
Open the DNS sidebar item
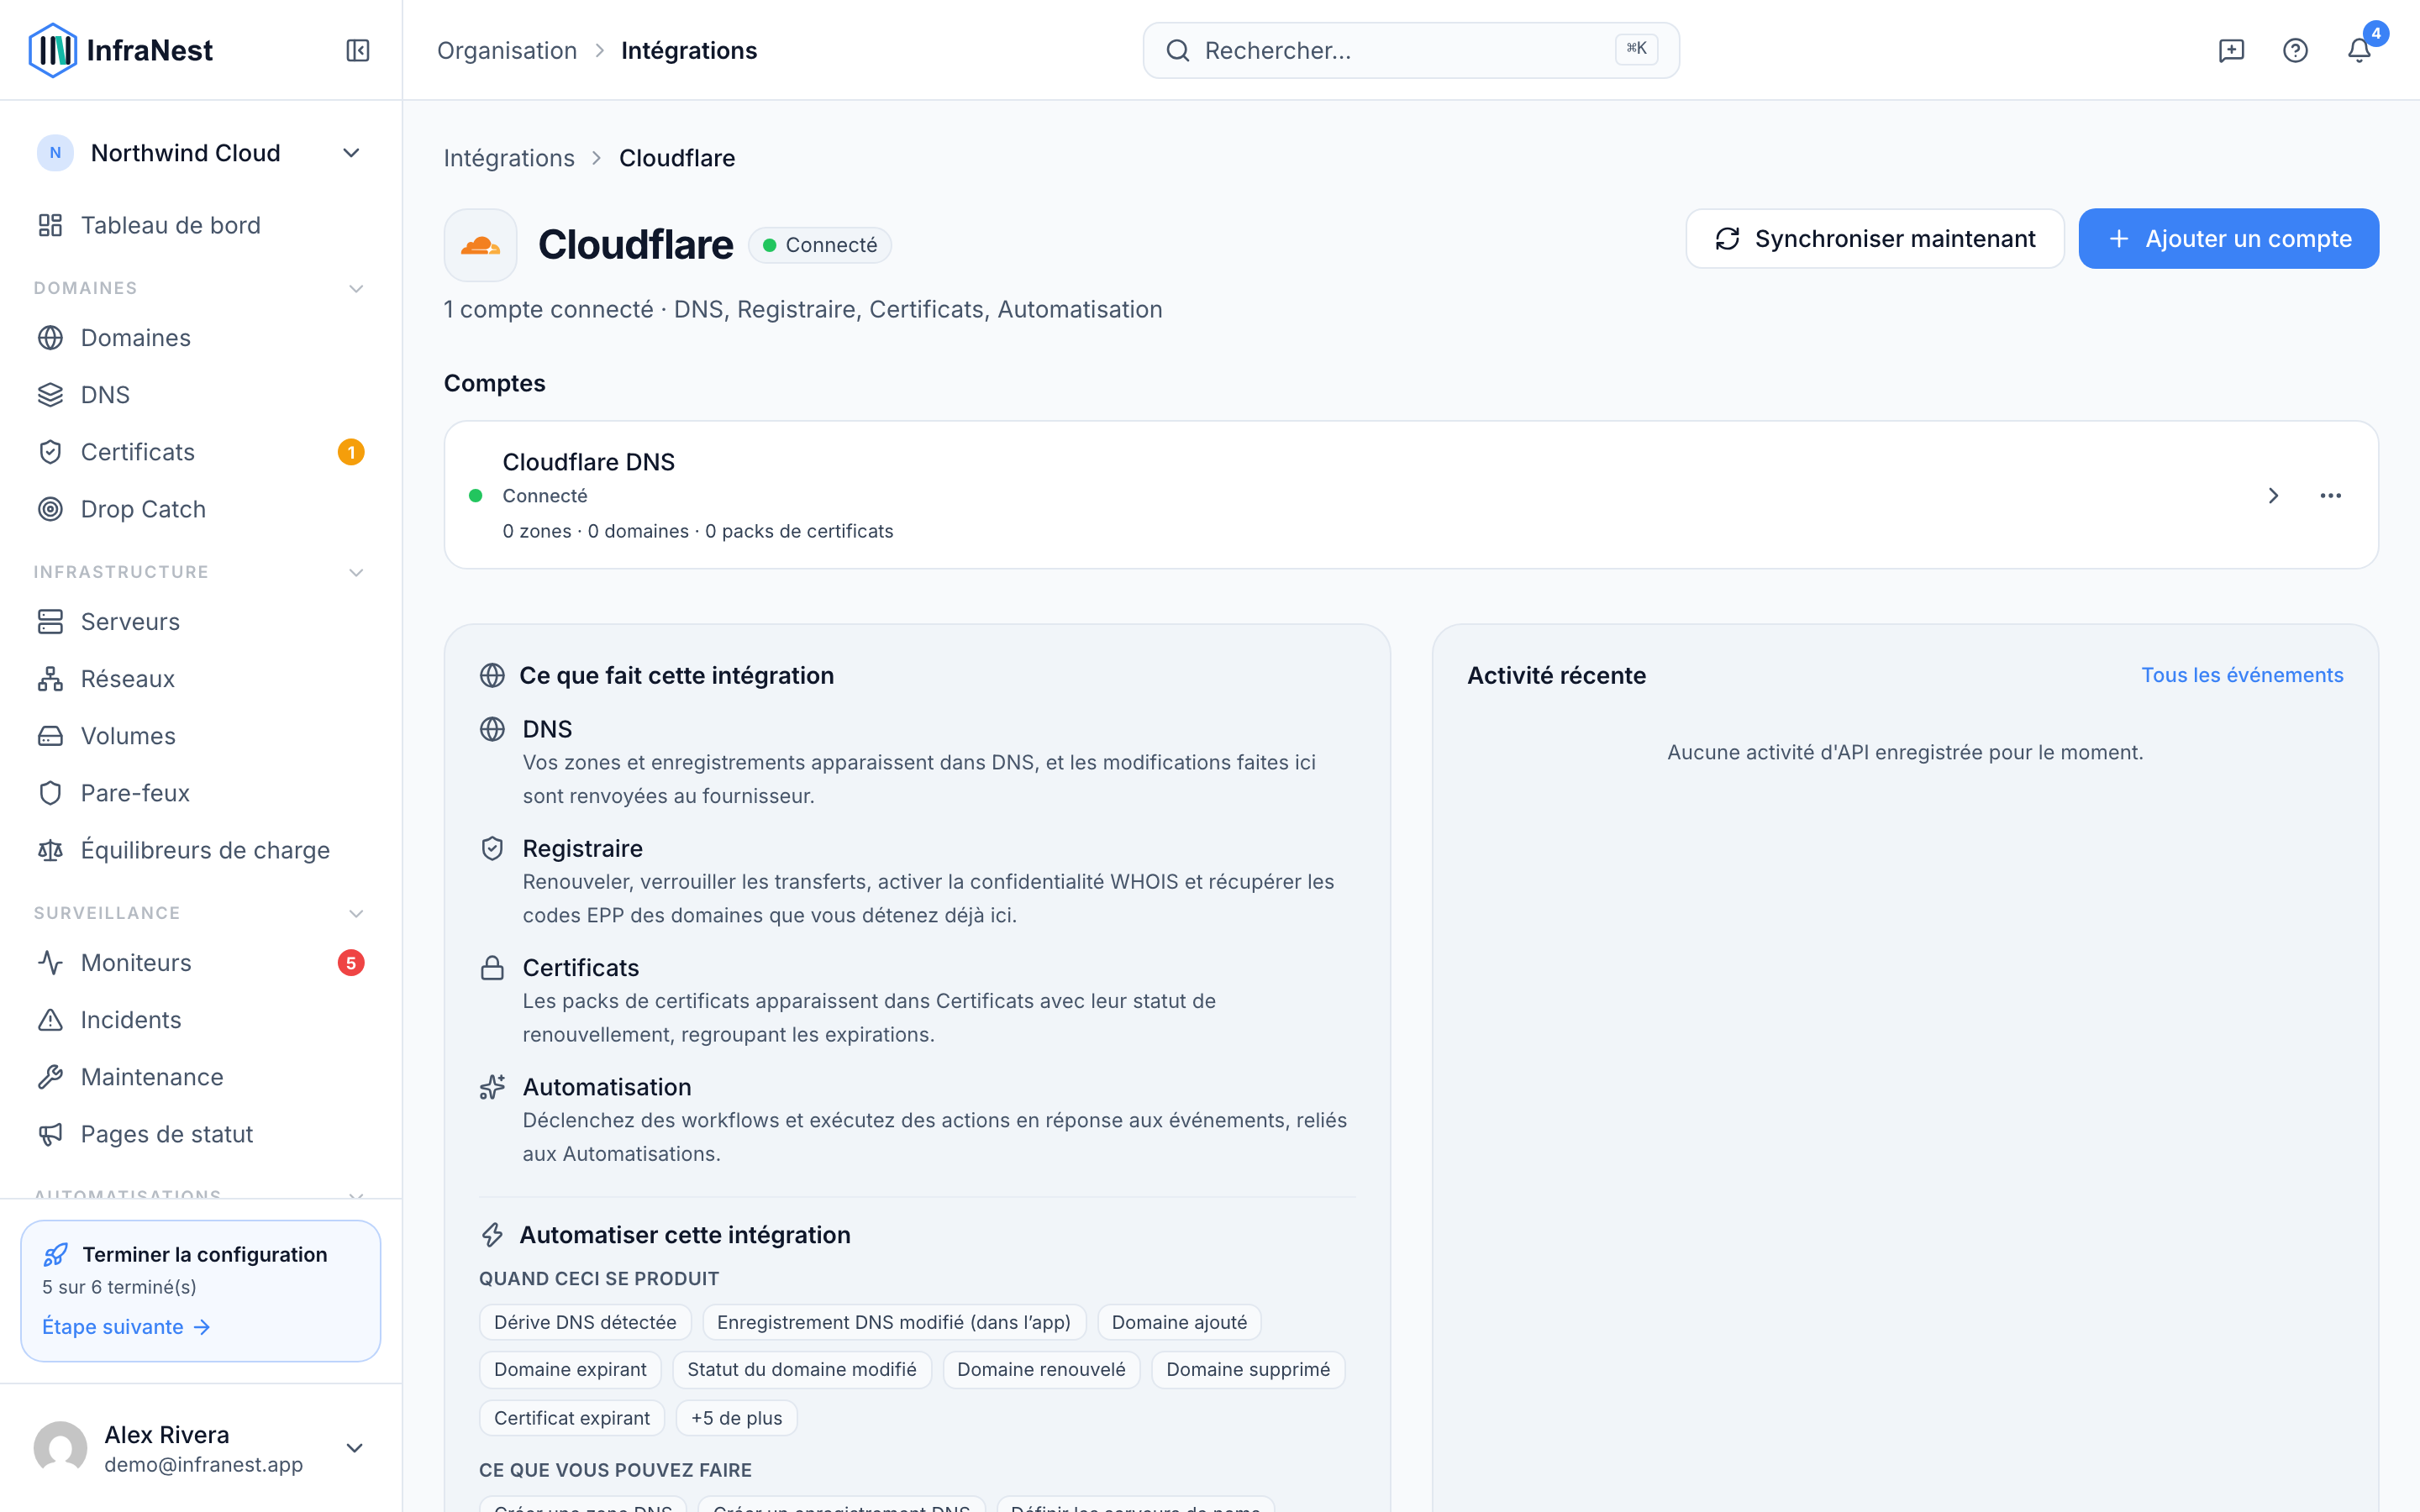[200, 395]
